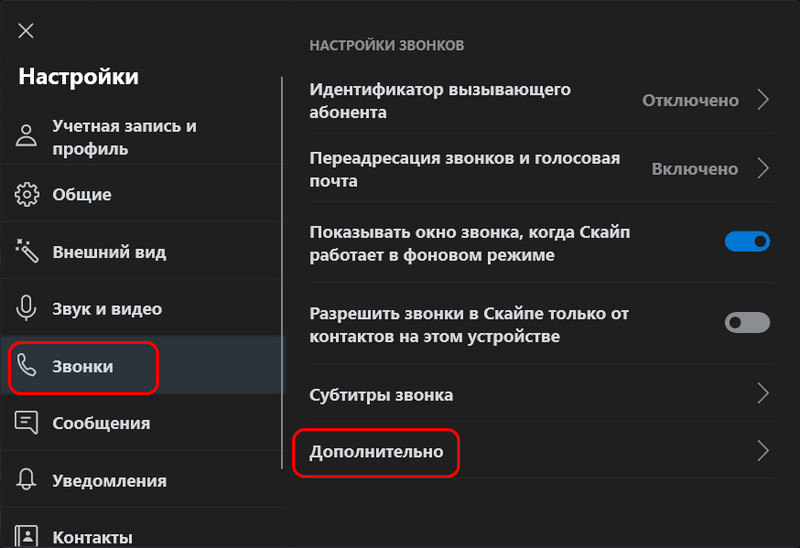Click the gear icon next to Общие
Viewport: 800px width, 548px height.
(27, 194)
